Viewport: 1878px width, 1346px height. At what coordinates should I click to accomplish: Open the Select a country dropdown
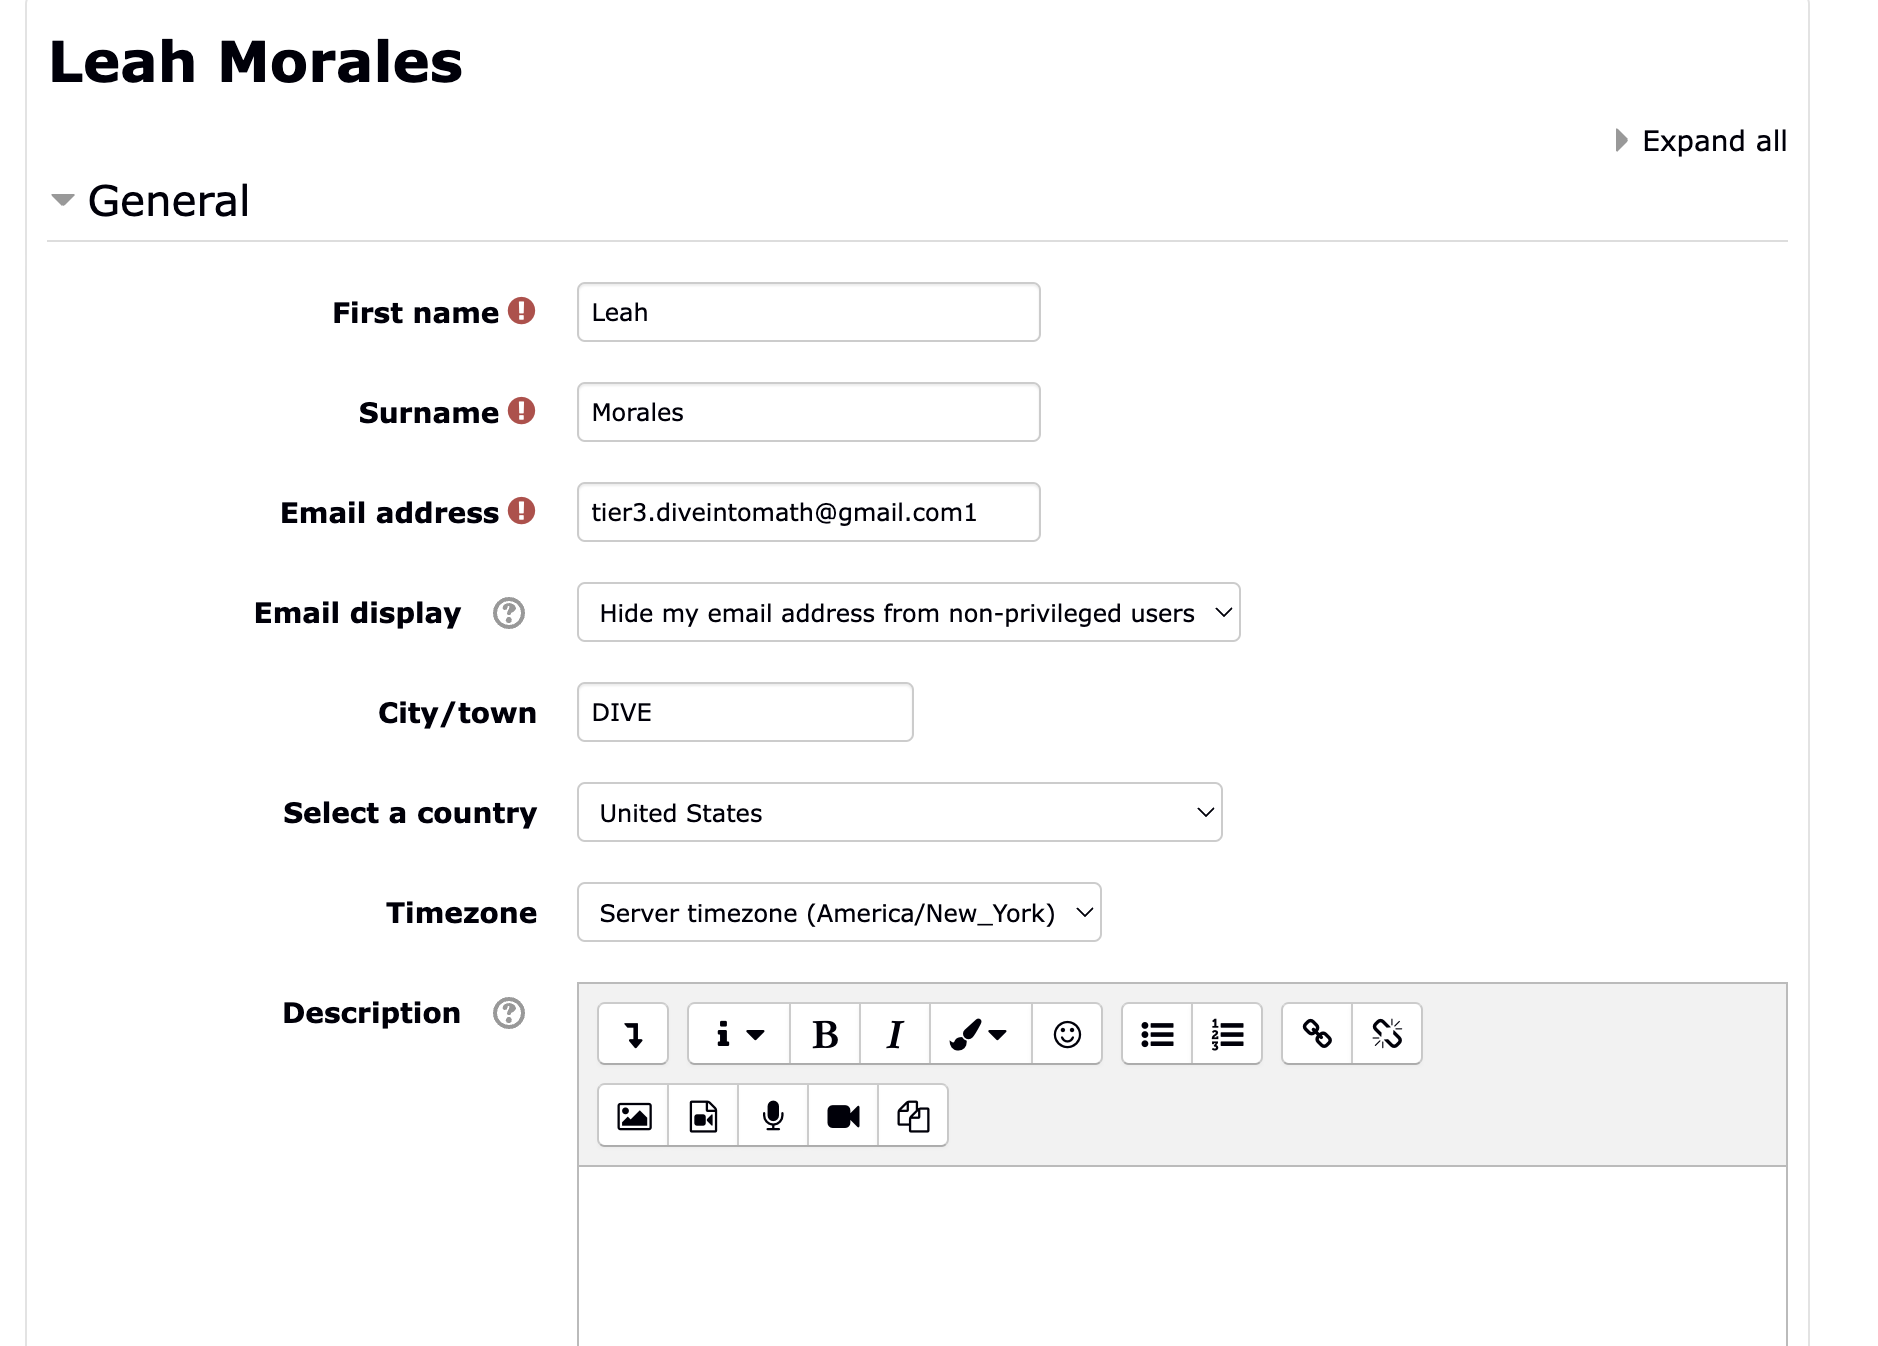coord(899,813)
